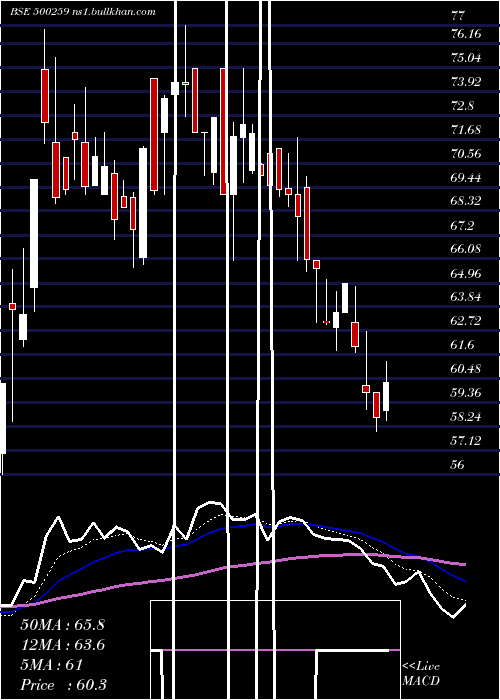
Task: Select the 75.04 price axis value
Action: coord(466,58)
